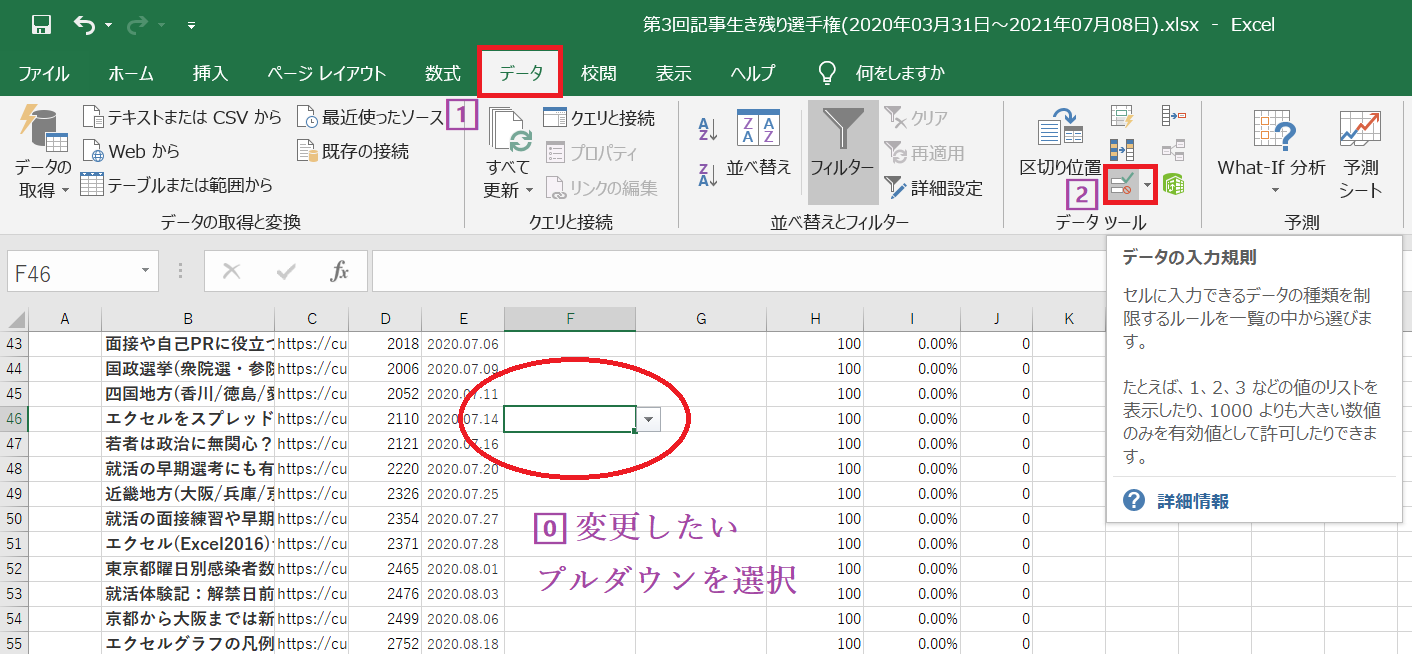
Task: Open the ファイル menu
Action: pos(42,72)
